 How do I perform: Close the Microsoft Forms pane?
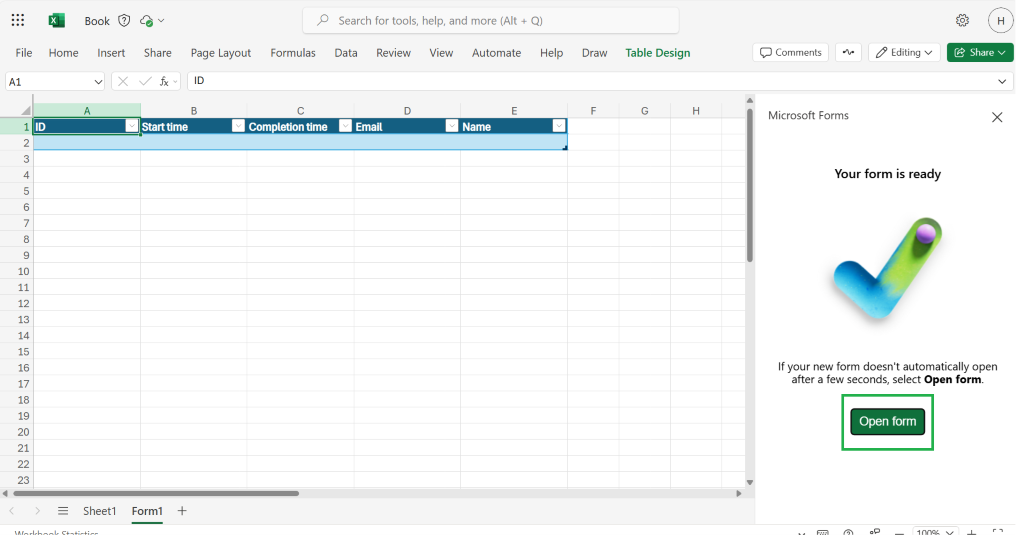[x=997, y=117]
